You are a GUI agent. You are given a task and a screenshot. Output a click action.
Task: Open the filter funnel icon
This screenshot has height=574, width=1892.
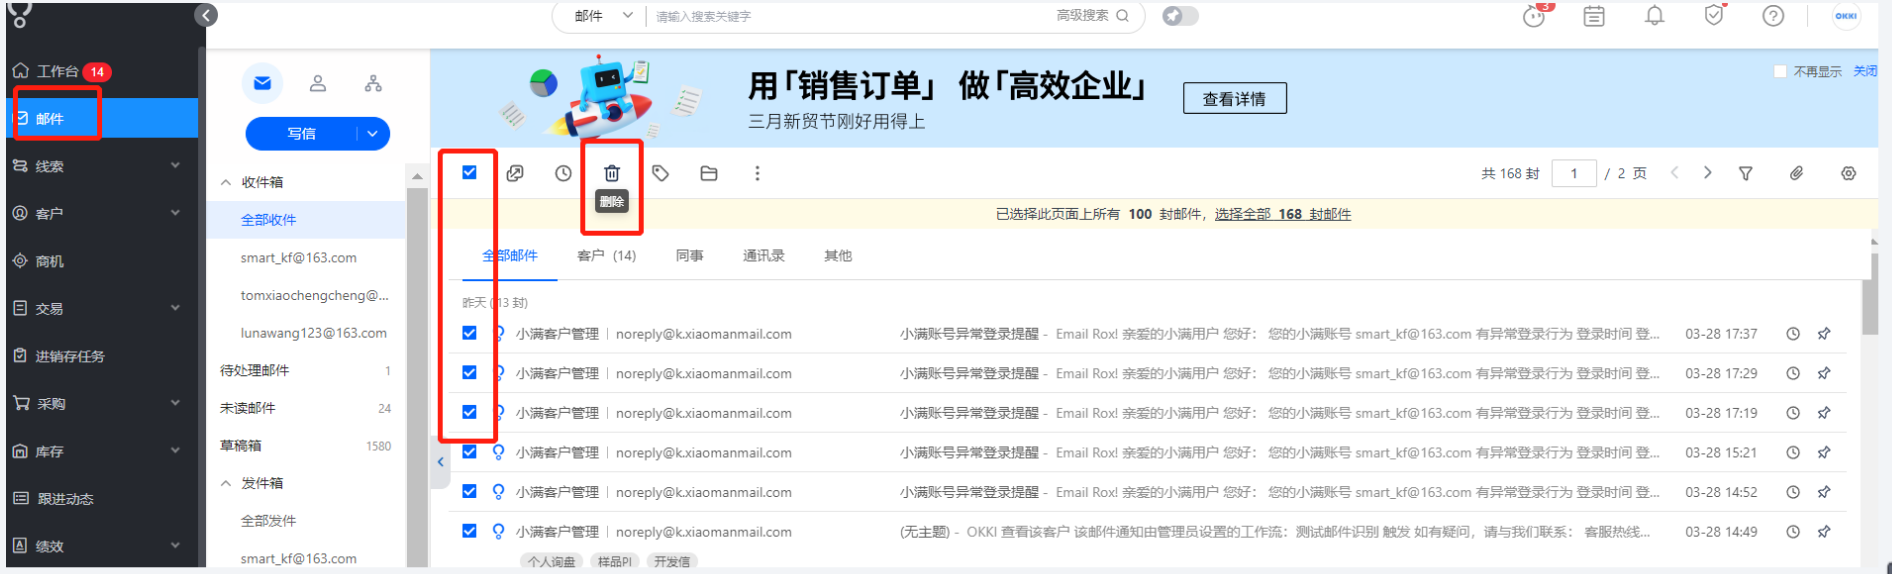(1745, 173)
